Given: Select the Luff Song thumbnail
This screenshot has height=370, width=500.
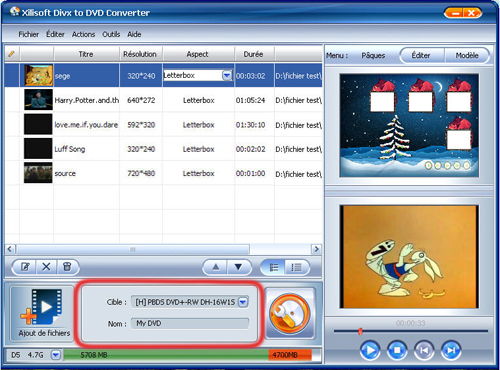Looking at the screenshot, I should click(x=38, y=148).
